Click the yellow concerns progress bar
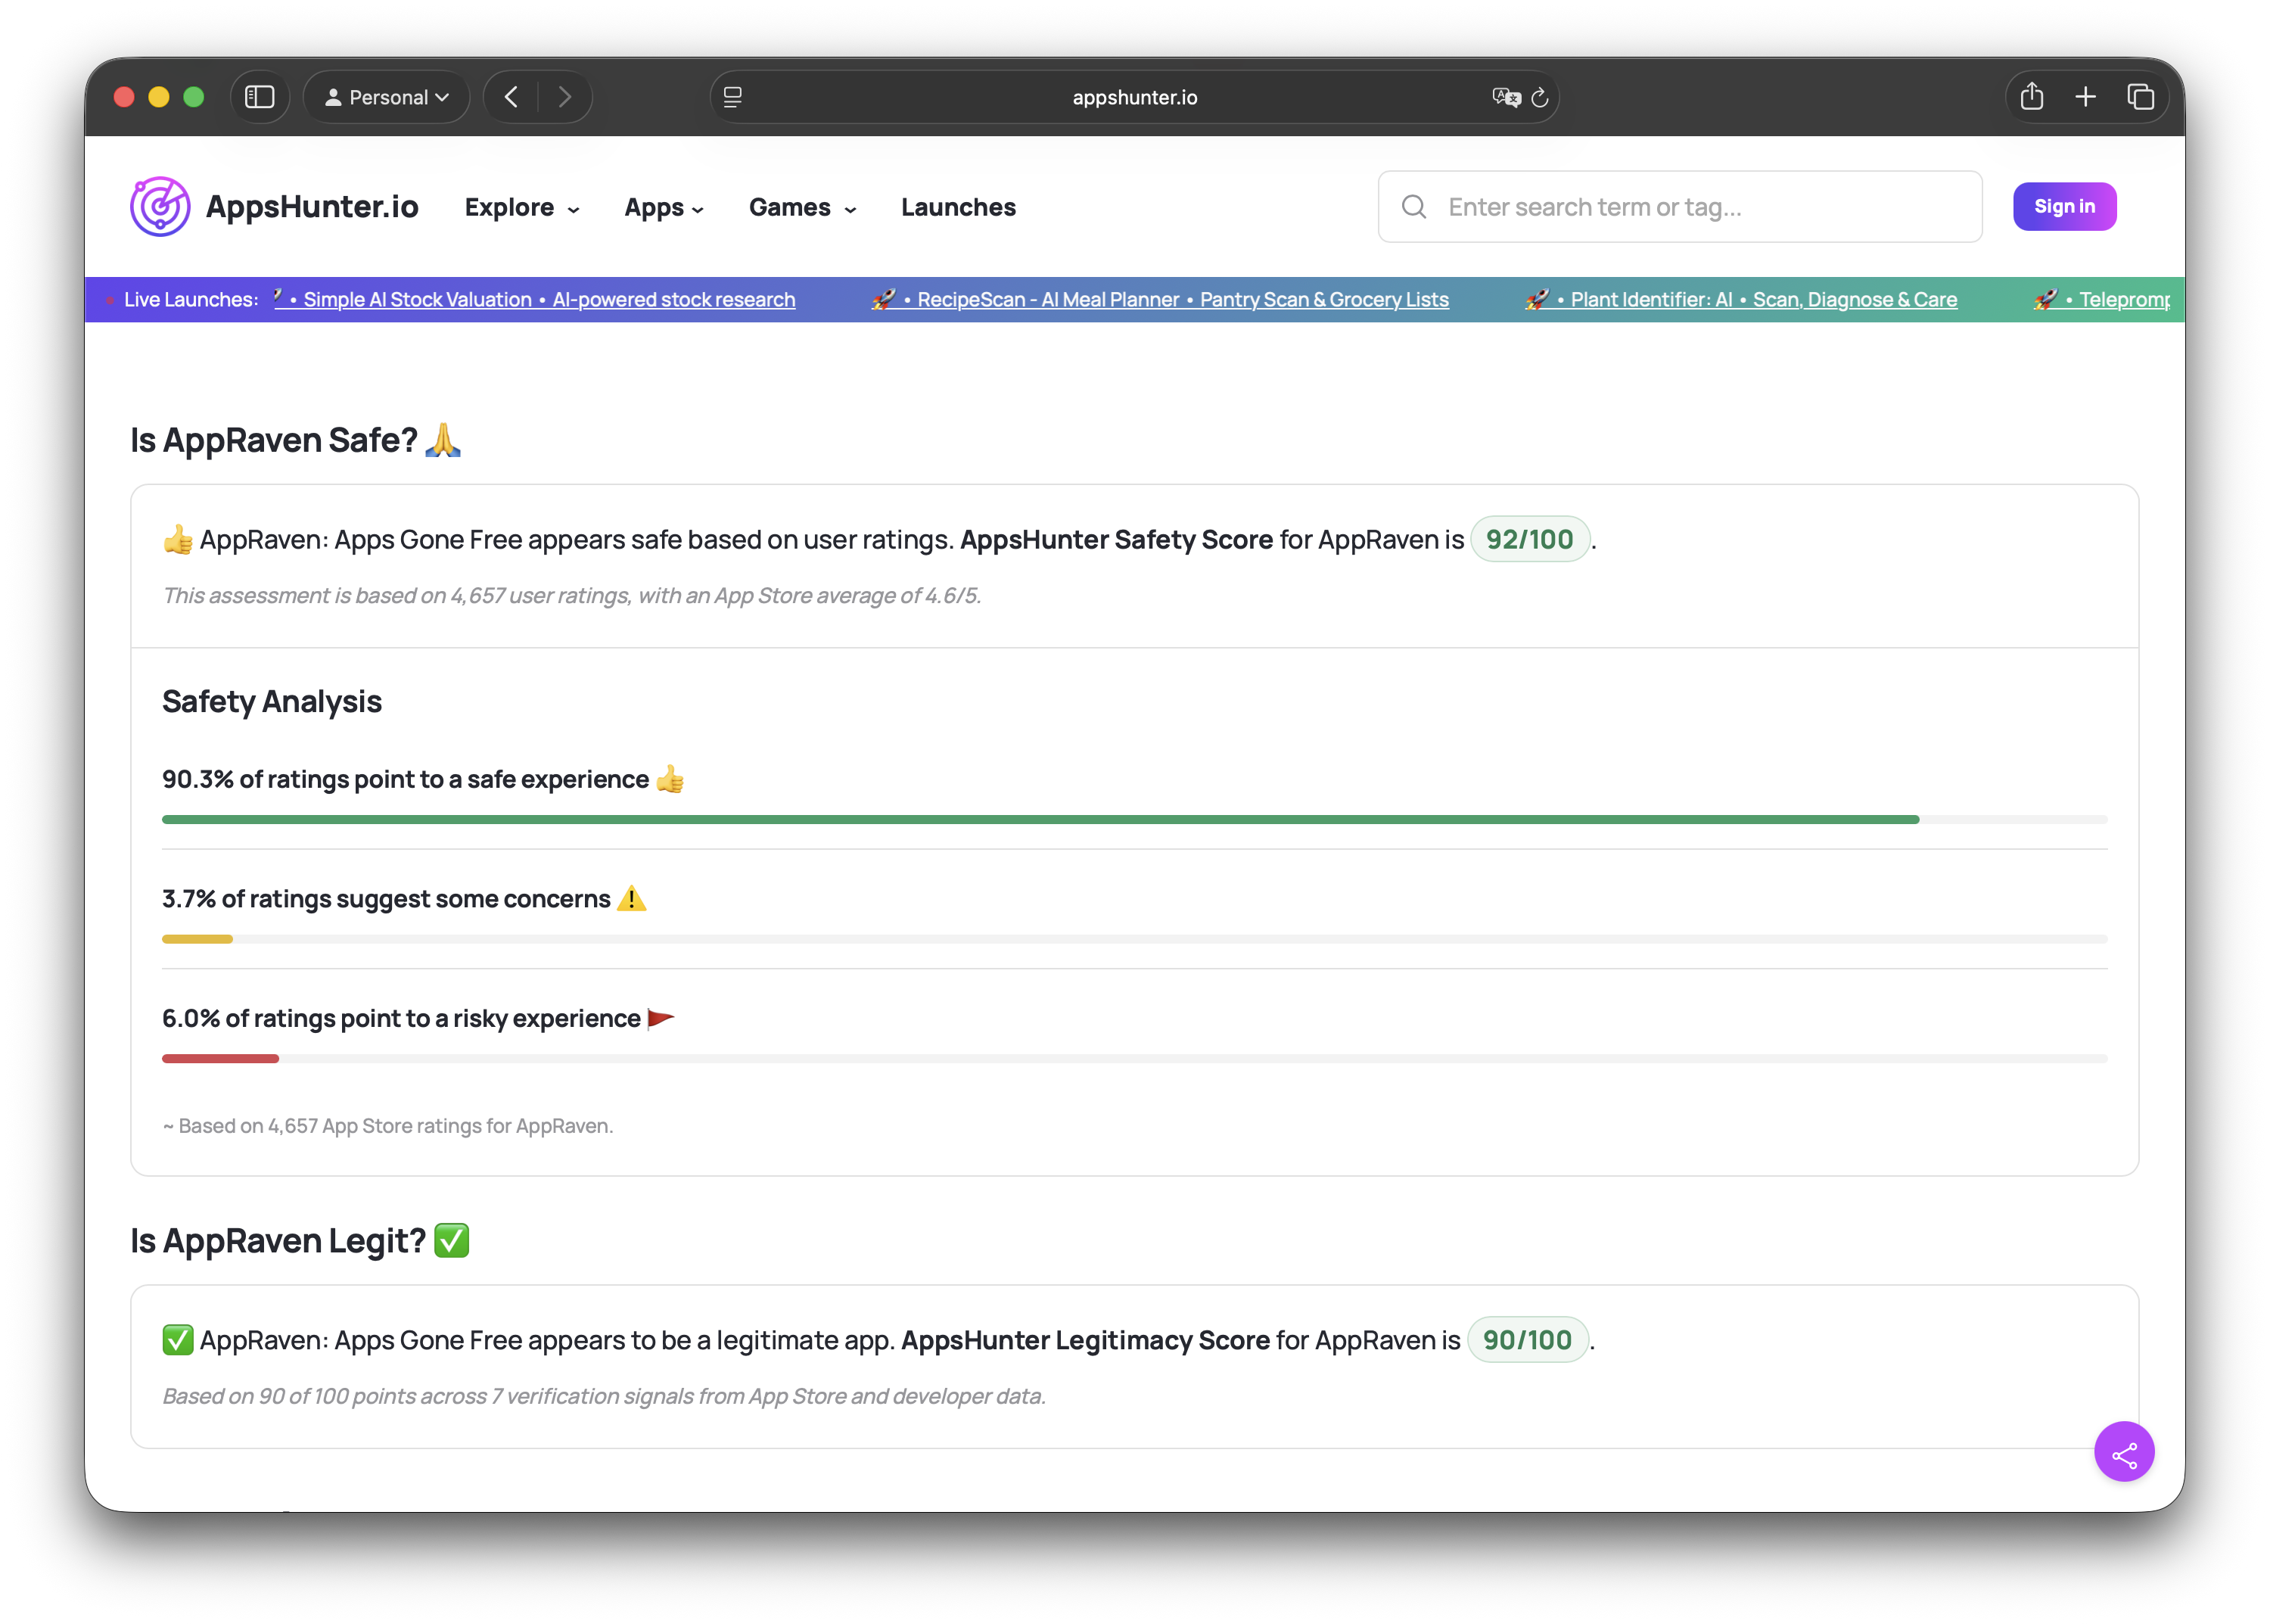The image size is (2270, 1624). 197,939
